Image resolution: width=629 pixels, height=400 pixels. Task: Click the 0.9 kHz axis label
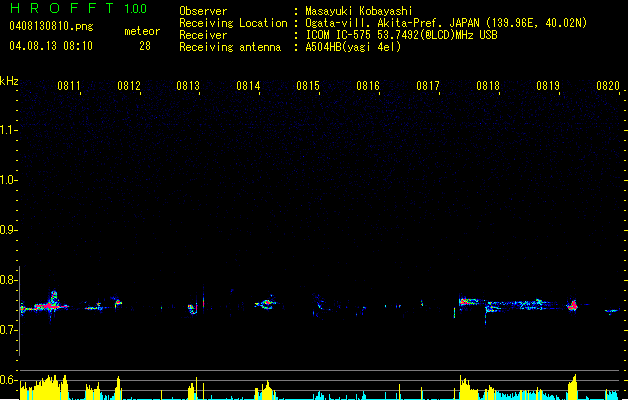point(8,230)
